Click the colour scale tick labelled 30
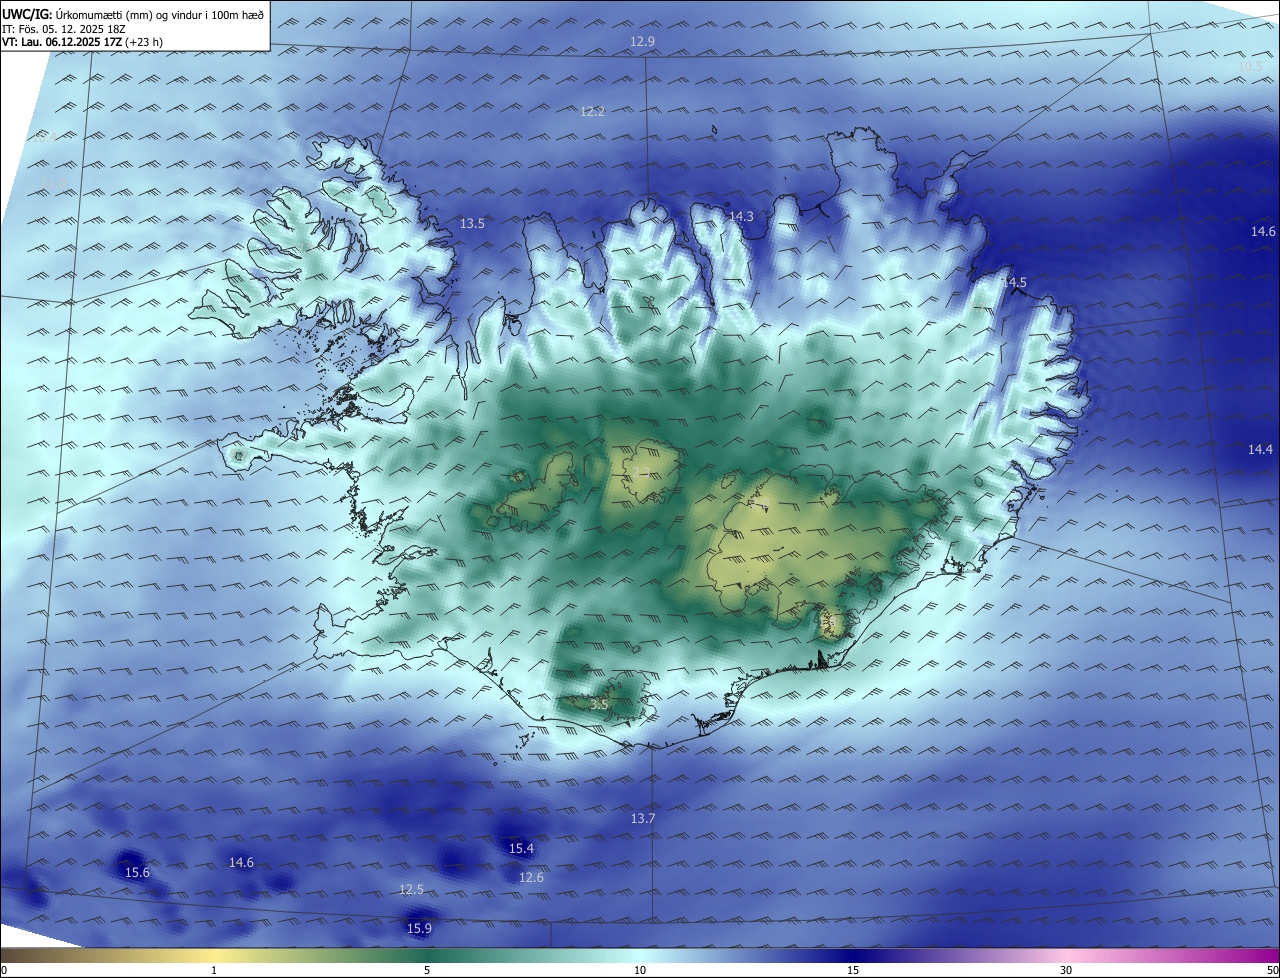This screenshot has height=978, width=1280. pos(1066,970)
